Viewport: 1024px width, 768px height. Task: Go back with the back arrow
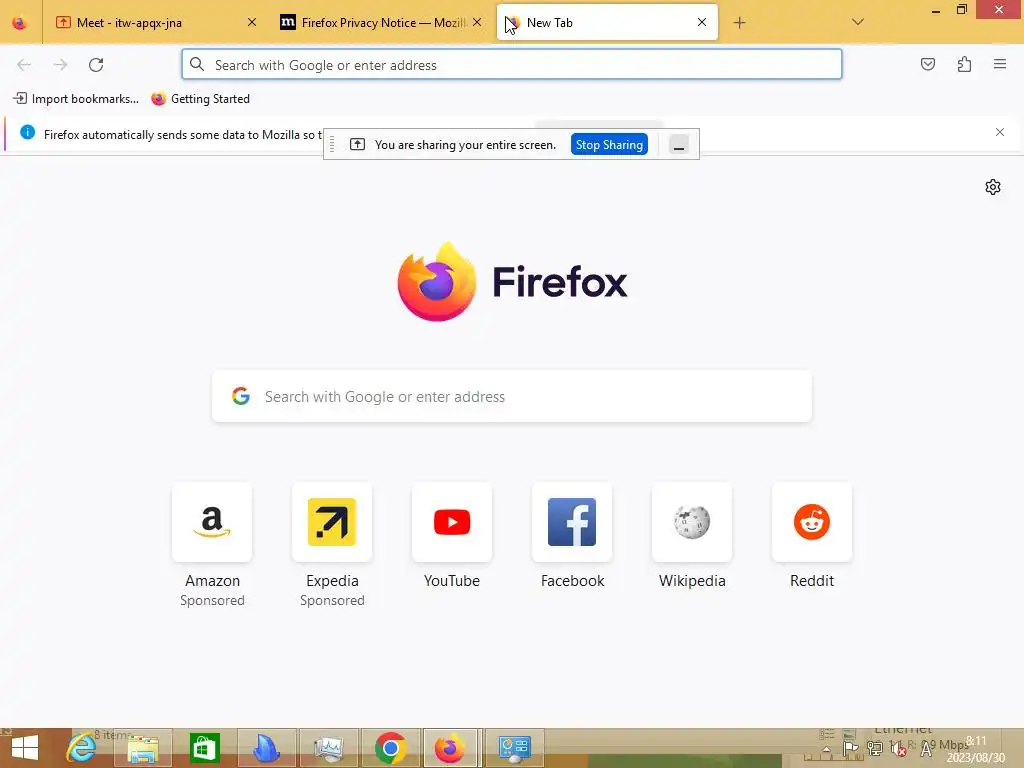24,65
